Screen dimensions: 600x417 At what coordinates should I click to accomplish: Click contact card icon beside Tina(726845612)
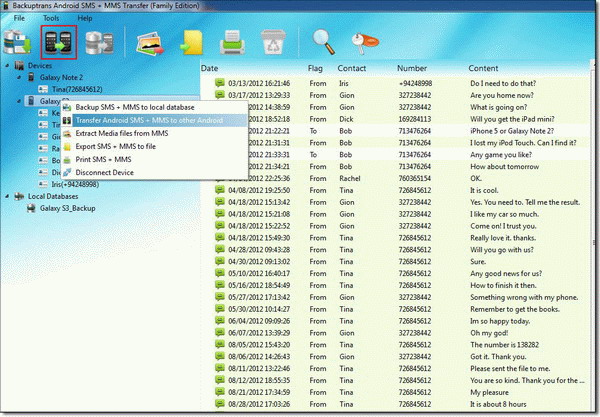(43, 90)
